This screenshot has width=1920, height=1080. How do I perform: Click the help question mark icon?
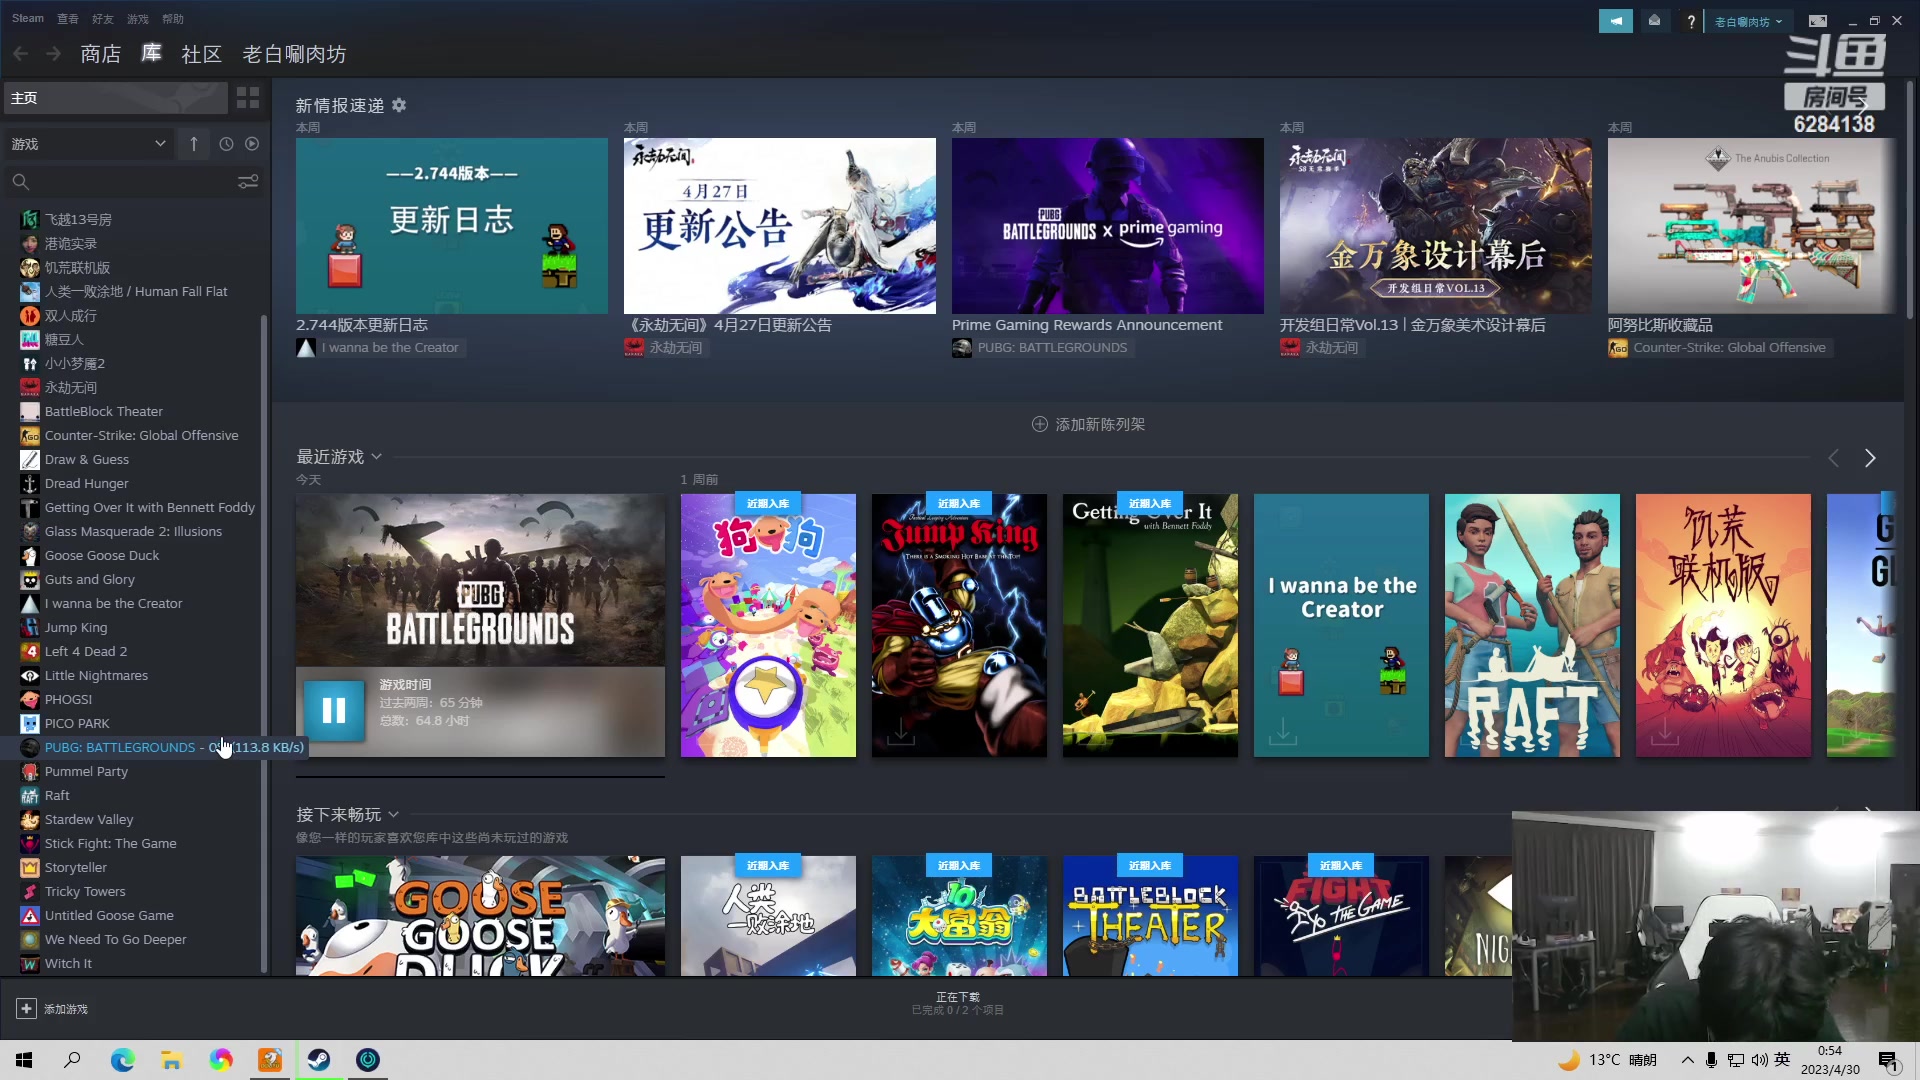pos(1691,21)
